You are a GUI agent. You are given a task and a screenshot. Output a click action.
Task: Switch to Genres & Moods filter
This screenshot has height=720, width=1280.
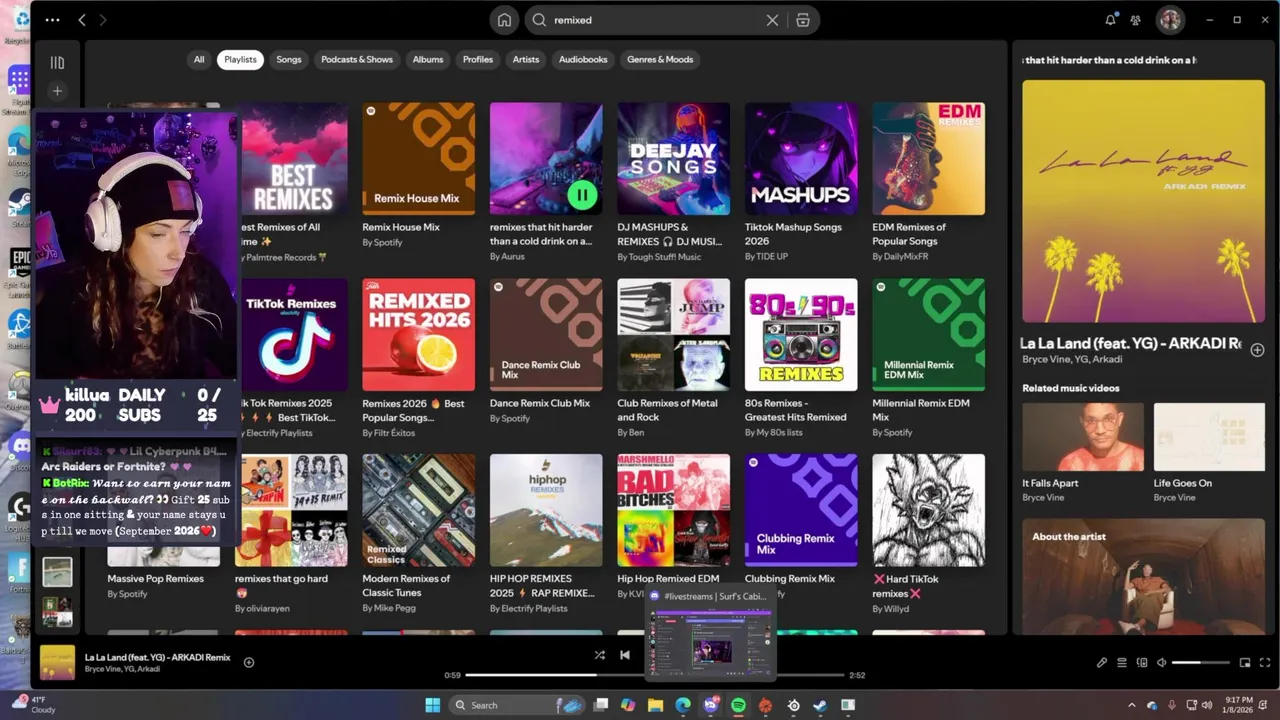click(660, 59)
